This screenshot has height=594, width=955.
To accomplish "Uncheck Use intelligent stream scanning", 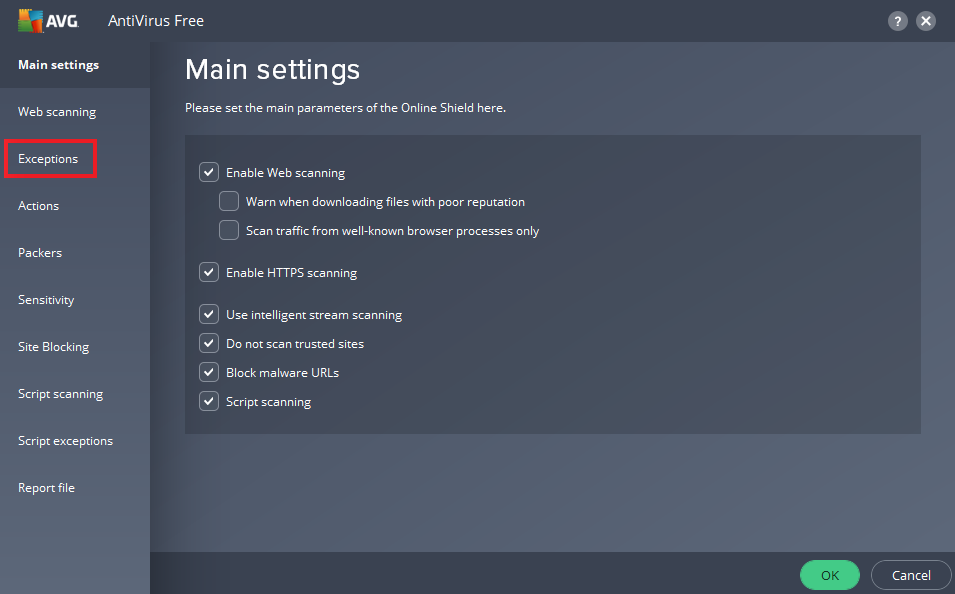I will point(209,314).
